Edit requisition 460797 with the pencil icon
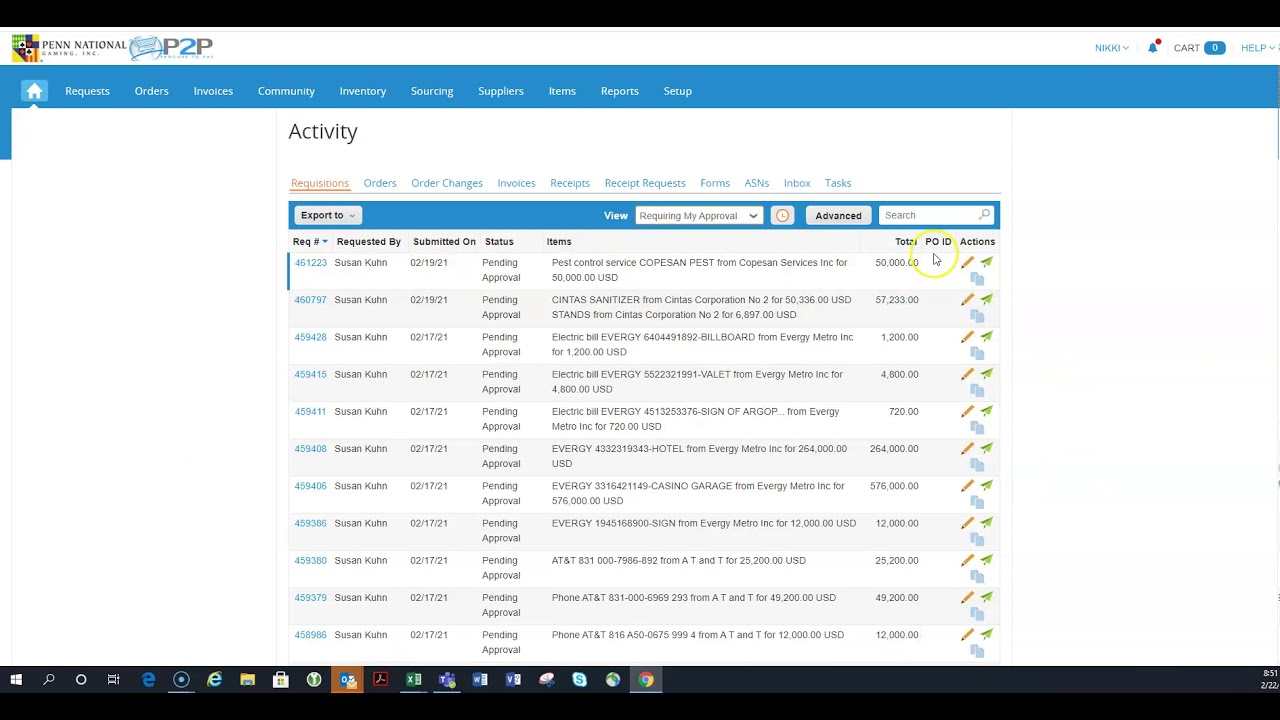 click(967, 300)
